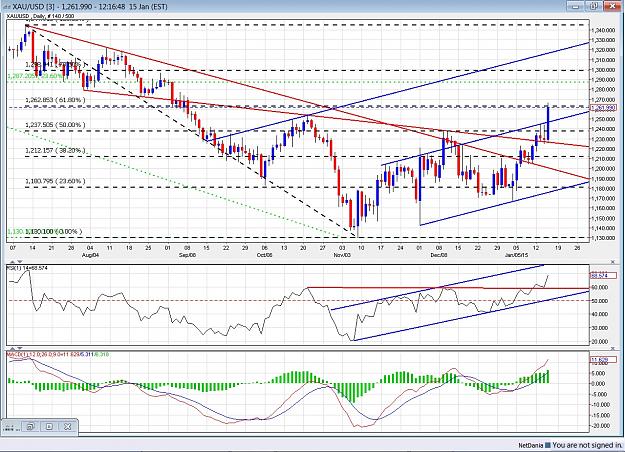The image size is (625, 452).
Task: Click the RSI(1) 14 indicator label
Action: pyautogui.click(x=27, y=268)
